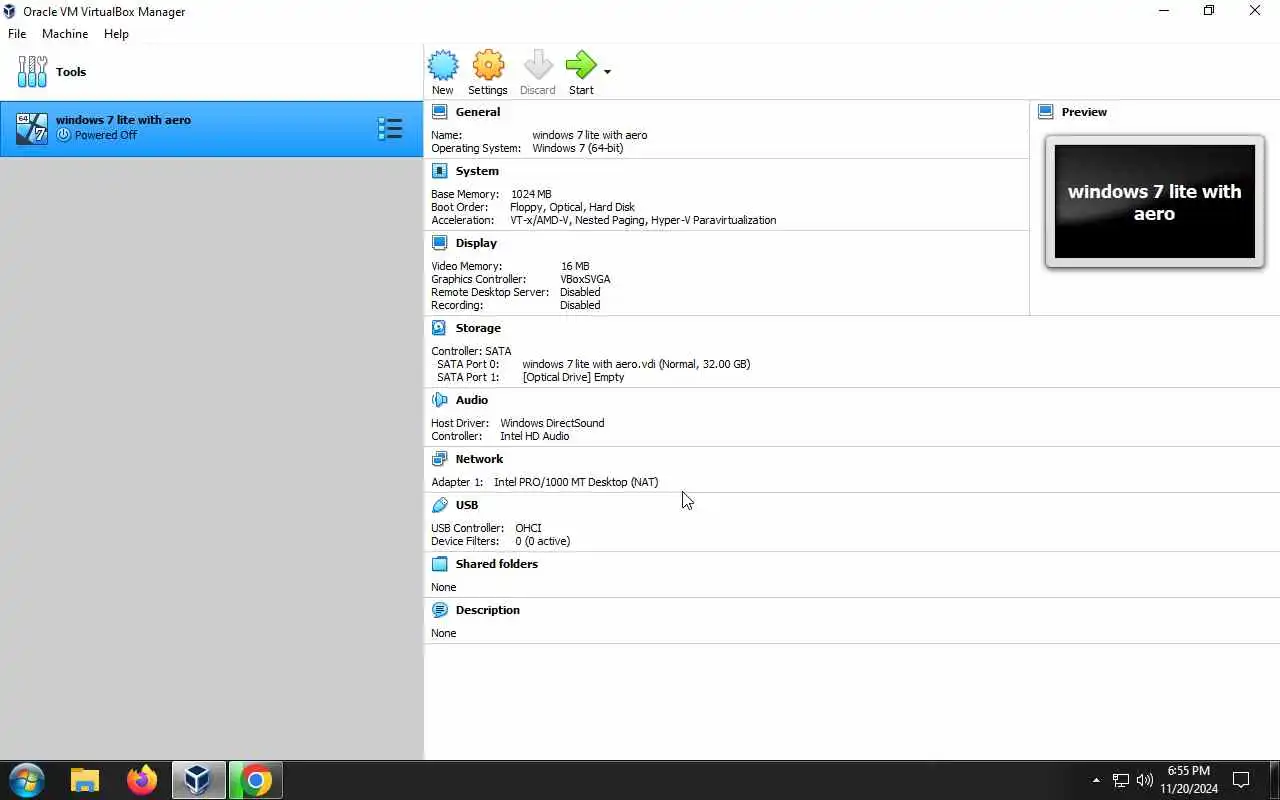Click the windows 7 lite with aero.vdi entry
This screenshot has width=1280, height=800.
[636, 364]
